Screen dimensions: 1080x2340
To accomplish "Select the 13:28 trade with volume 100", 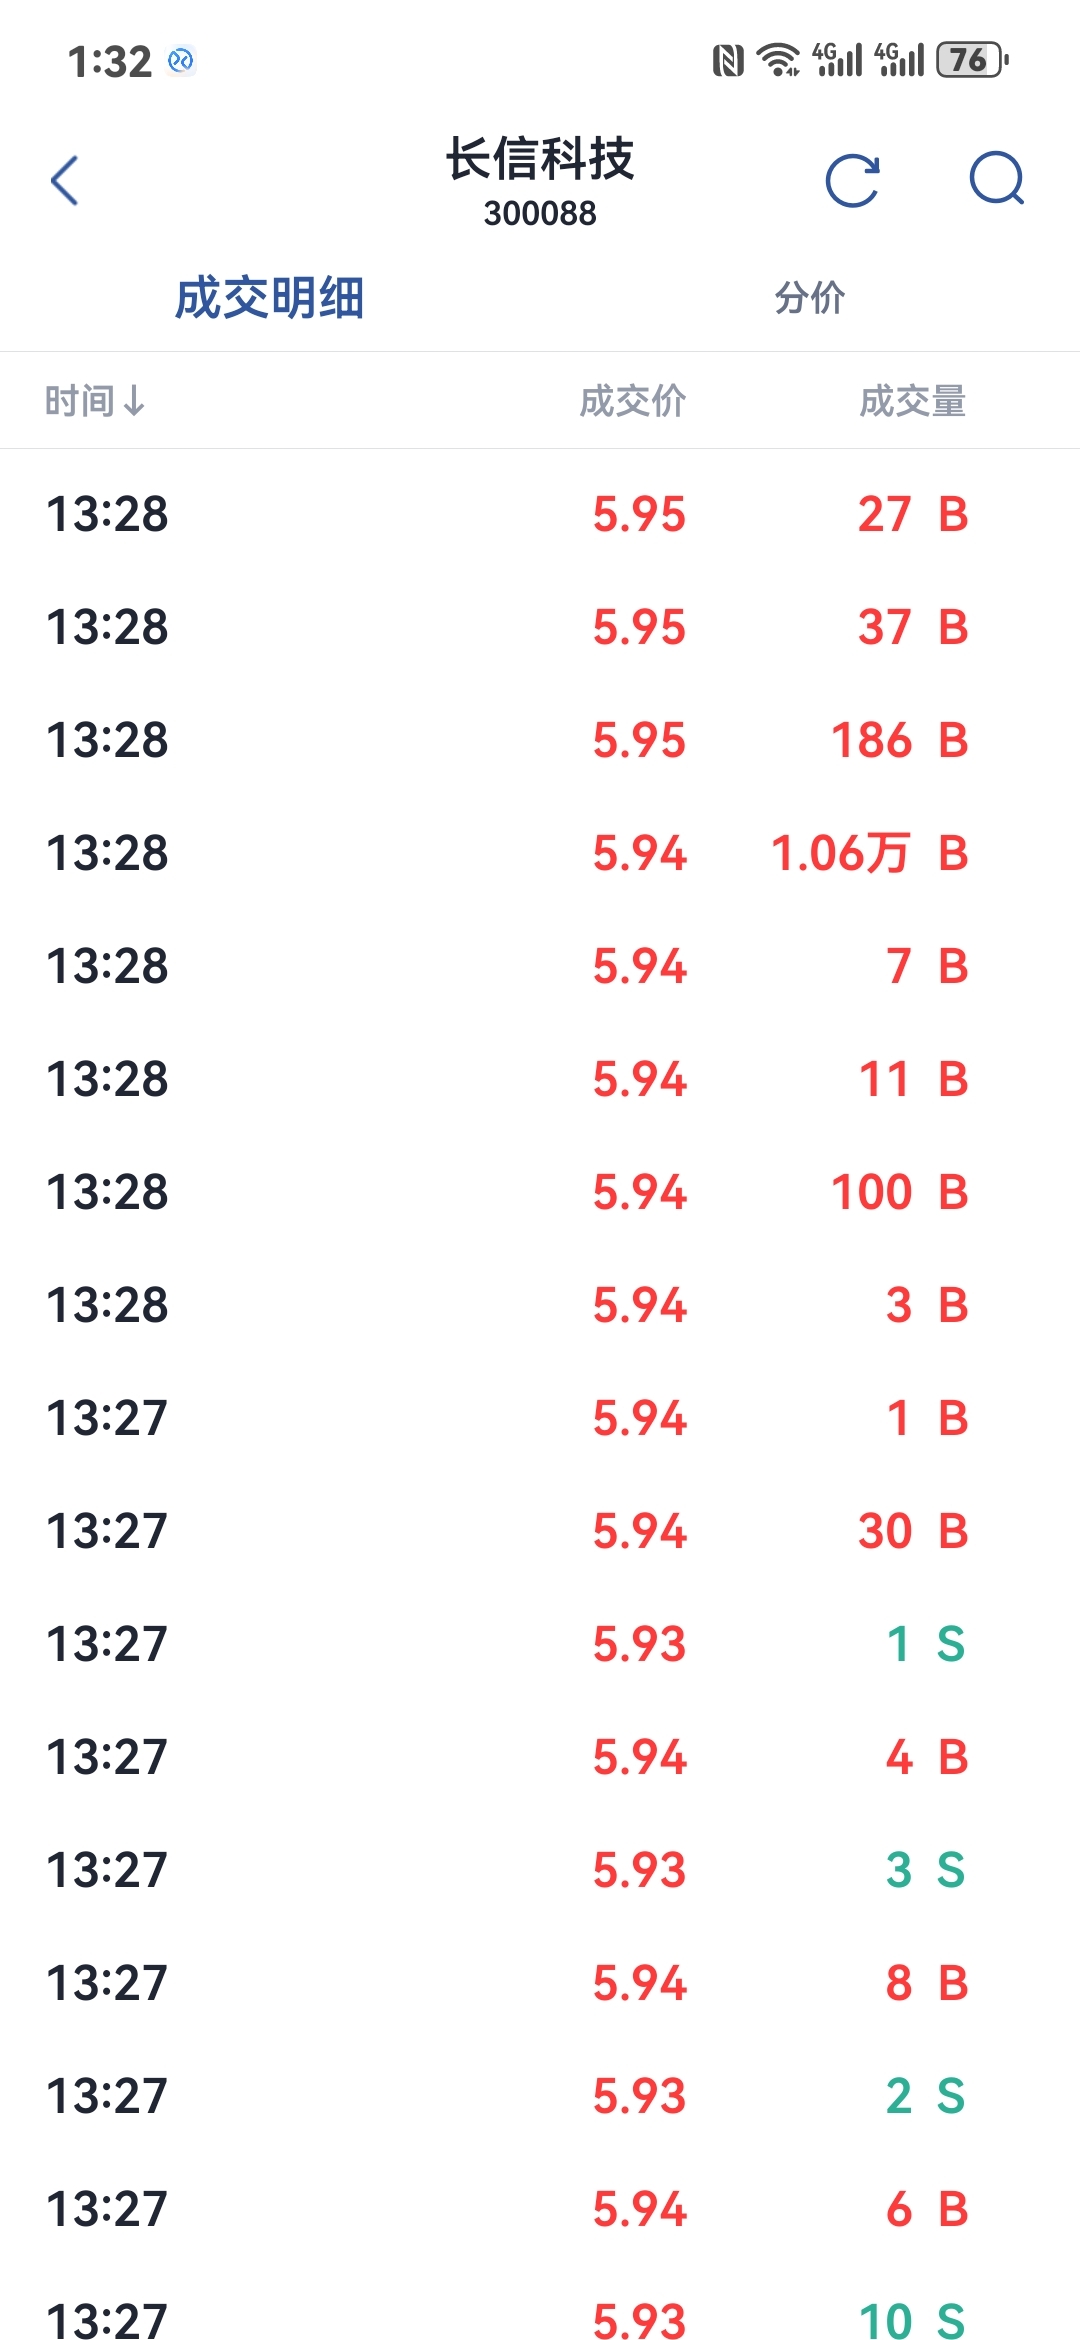I will pyautogui.click(x=540, y=1192).
